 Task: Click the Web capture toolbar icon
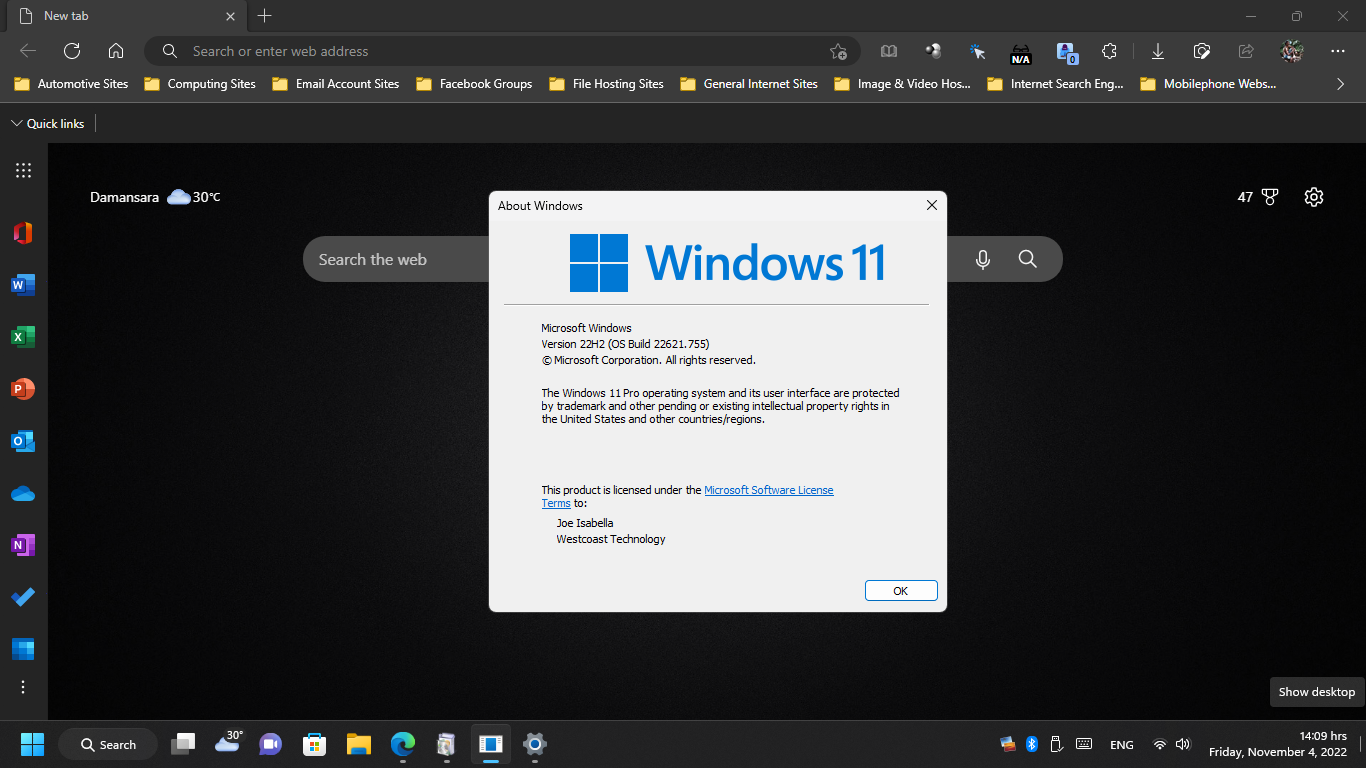pyautogui.click(x=1202, y=51)
